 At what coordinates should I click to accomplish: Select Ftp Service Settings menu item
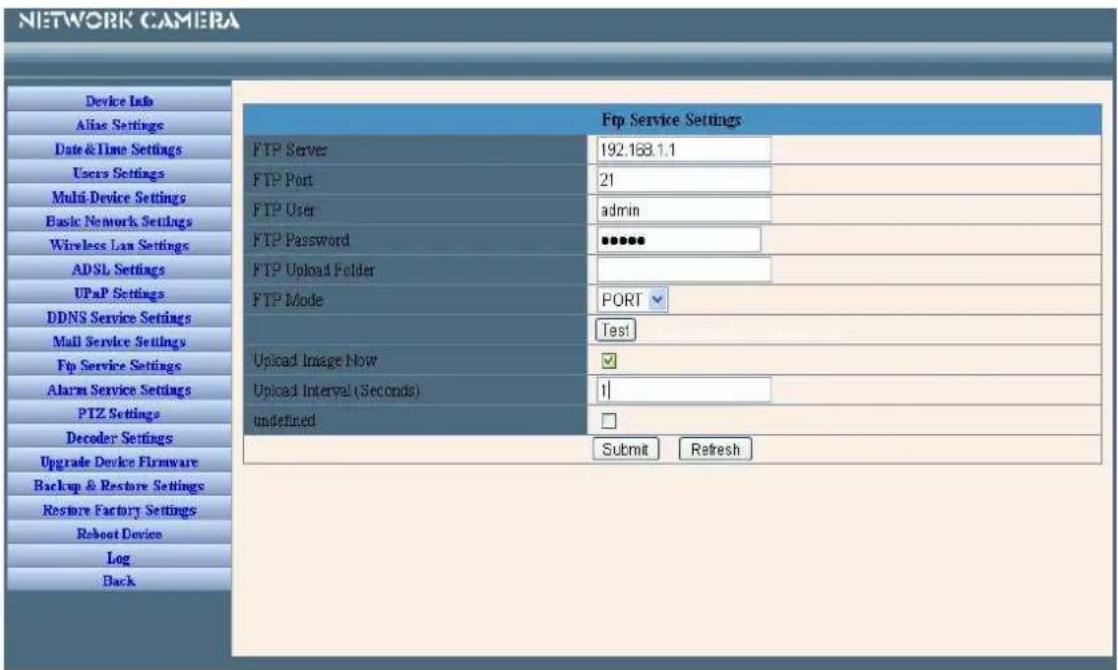pos(119,366)
